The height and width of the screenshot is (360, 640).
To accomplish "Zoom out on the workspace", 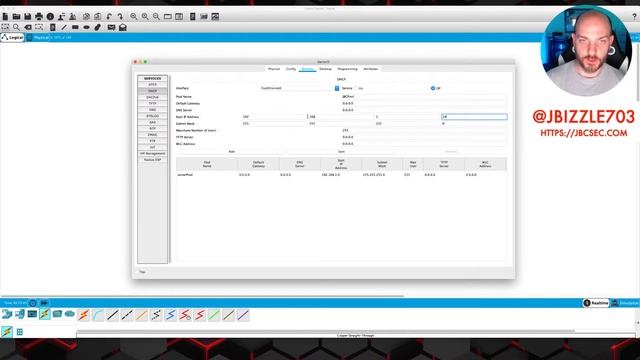I will tap(156, 17).
